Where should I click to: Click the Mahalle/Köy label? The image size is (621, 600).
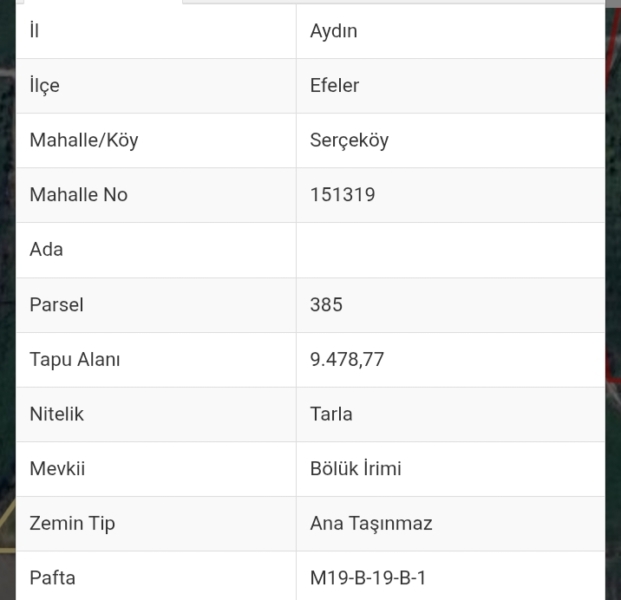pos(84,141)
